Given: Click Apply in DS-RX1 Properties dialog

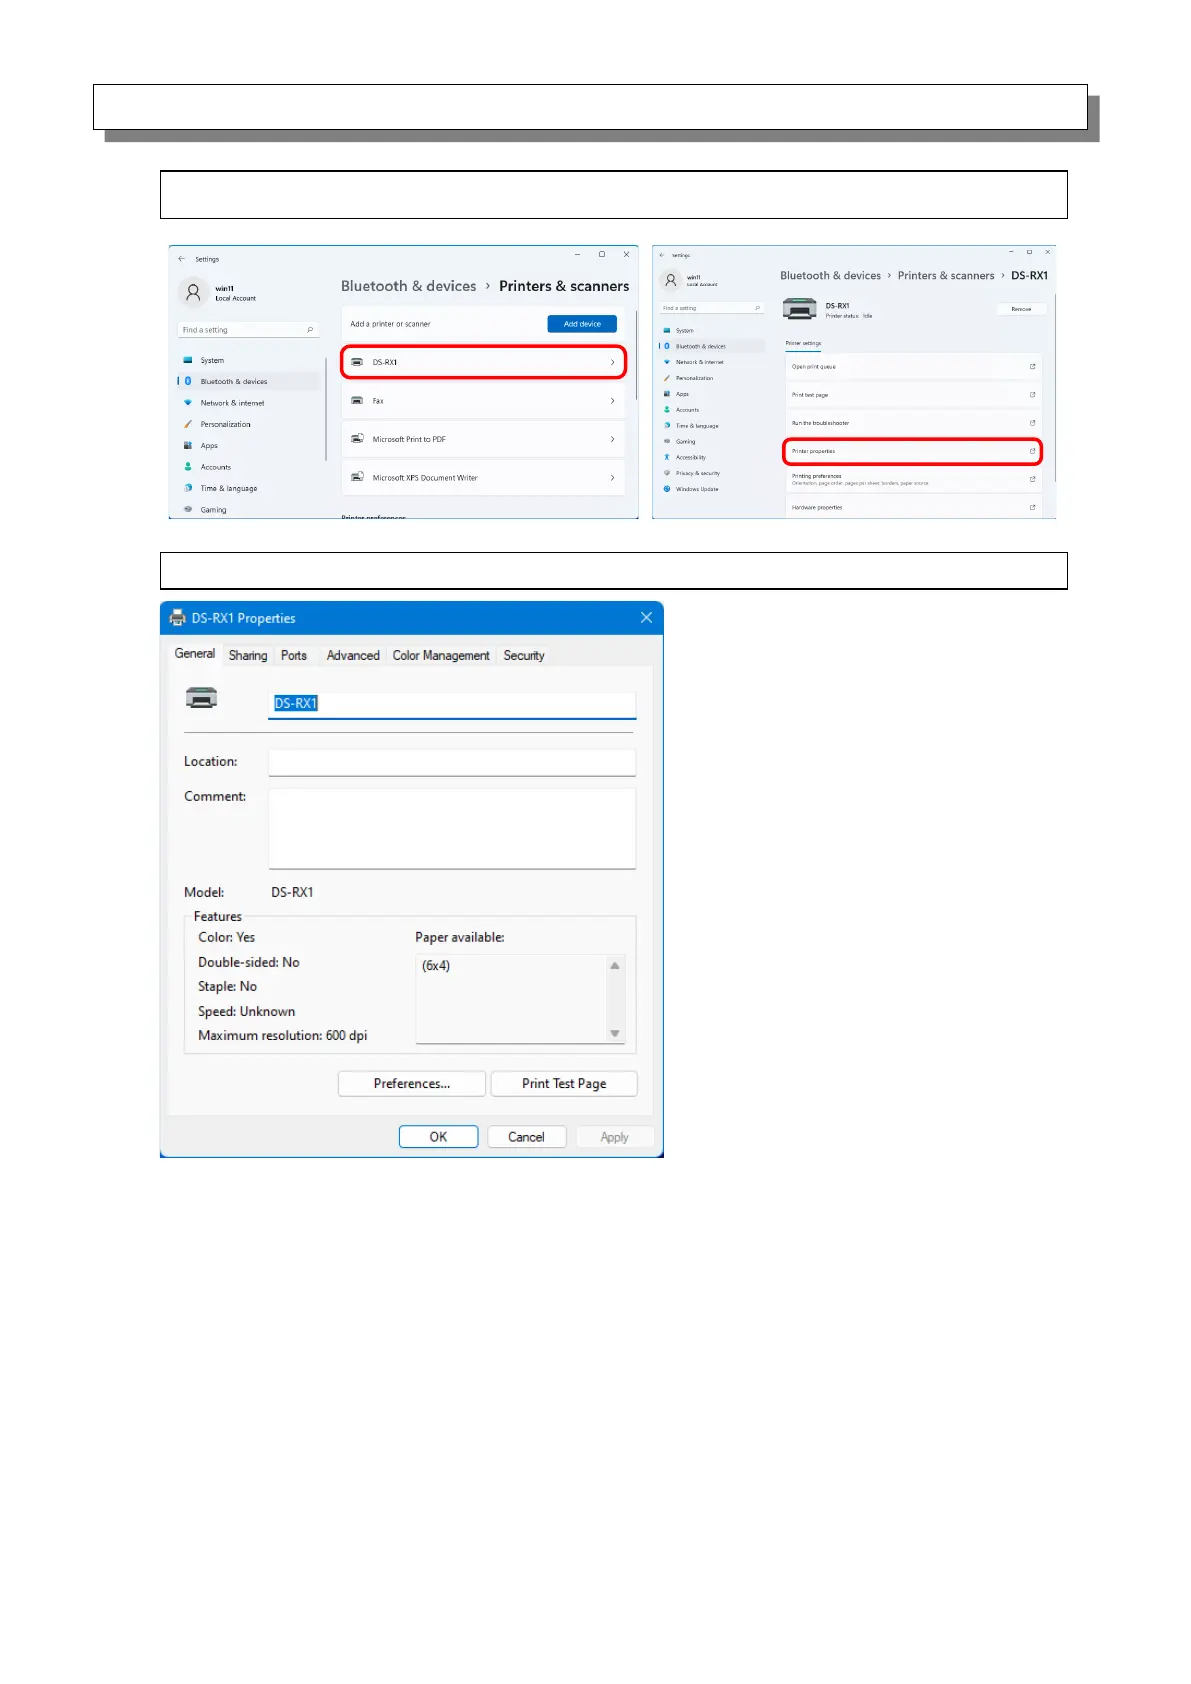Looking at the screenshot, I should (614, 1137).
